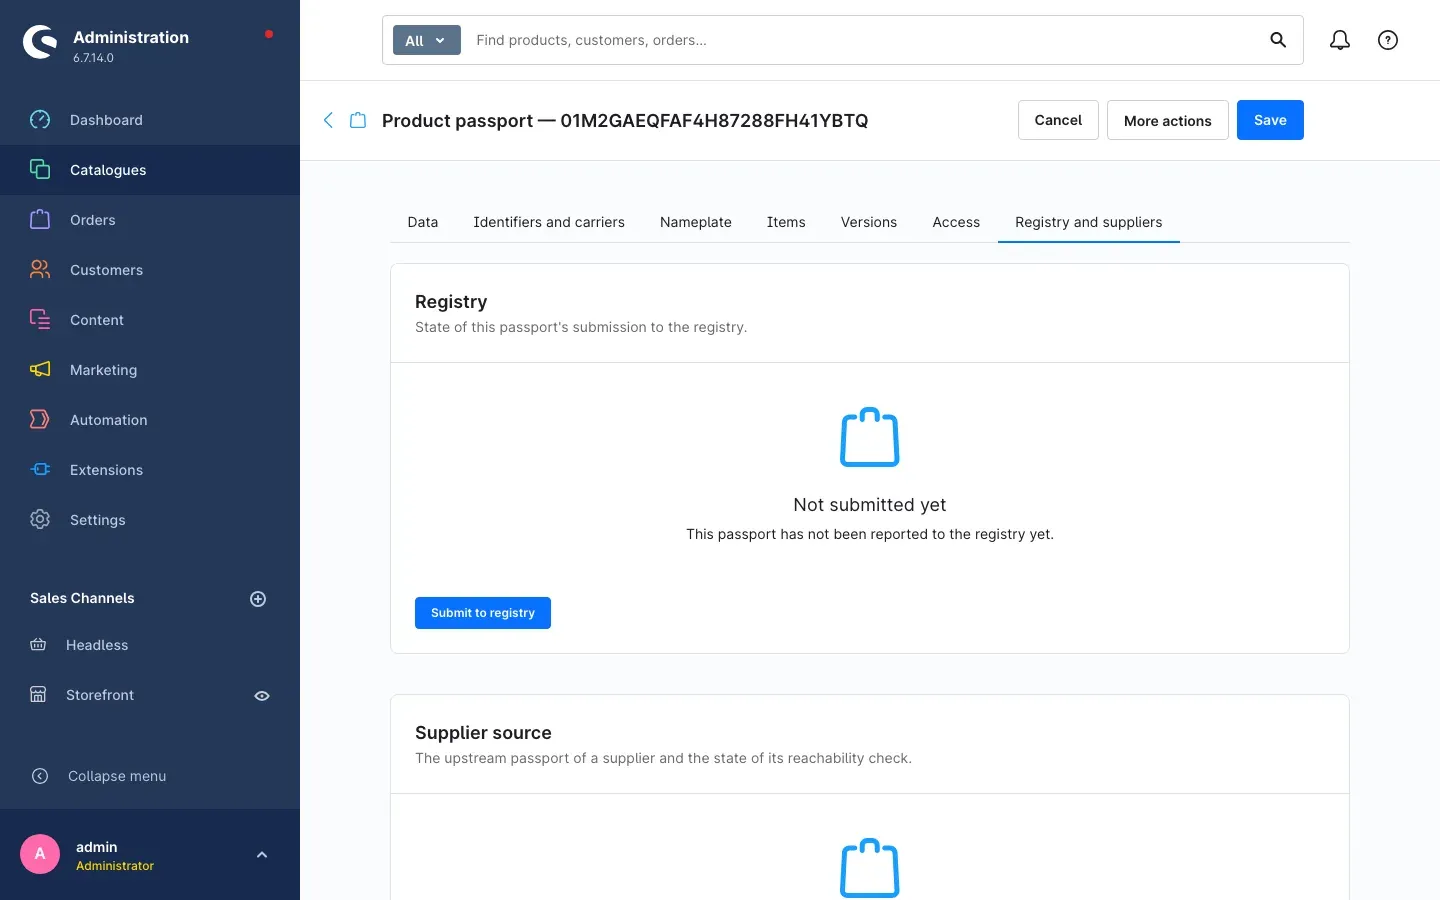Expand the admin user menu chevron

pos(262,855)
